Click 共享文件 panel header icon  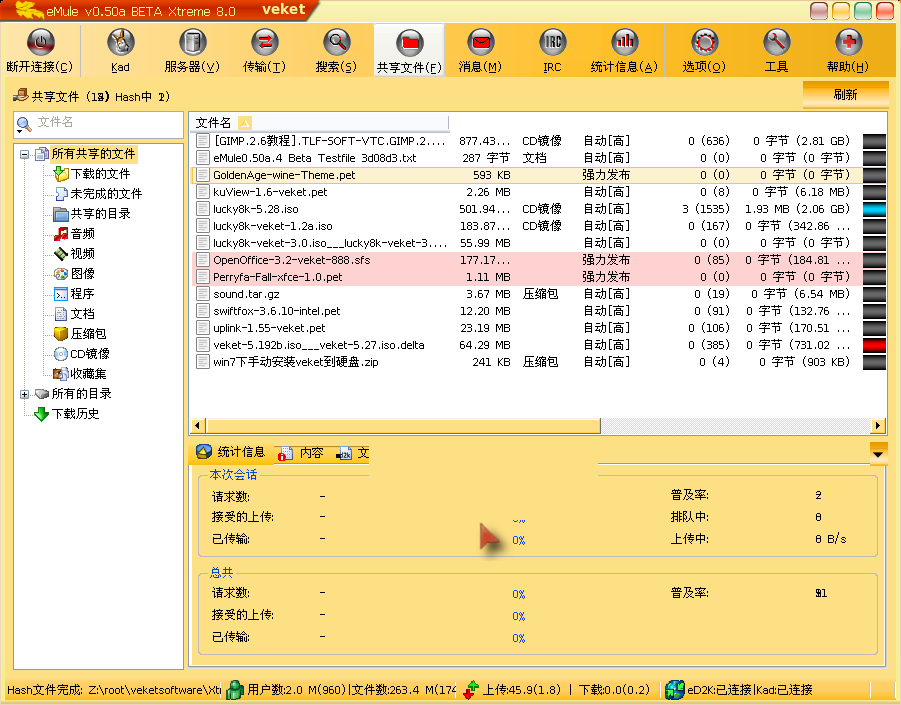coord(21,95)
